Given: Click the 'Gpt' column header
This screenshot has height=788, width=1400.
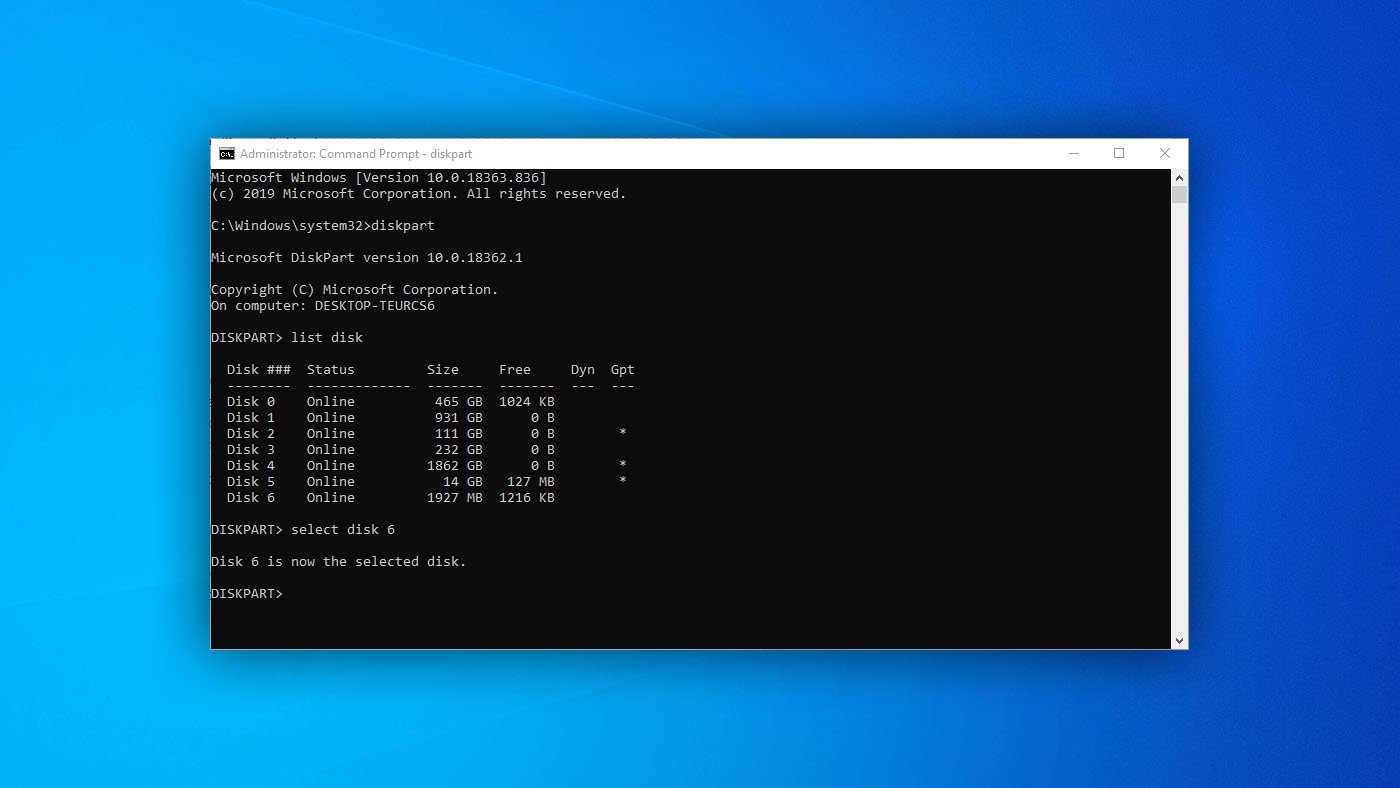Looking at the screenshot, I should (623, 369).
